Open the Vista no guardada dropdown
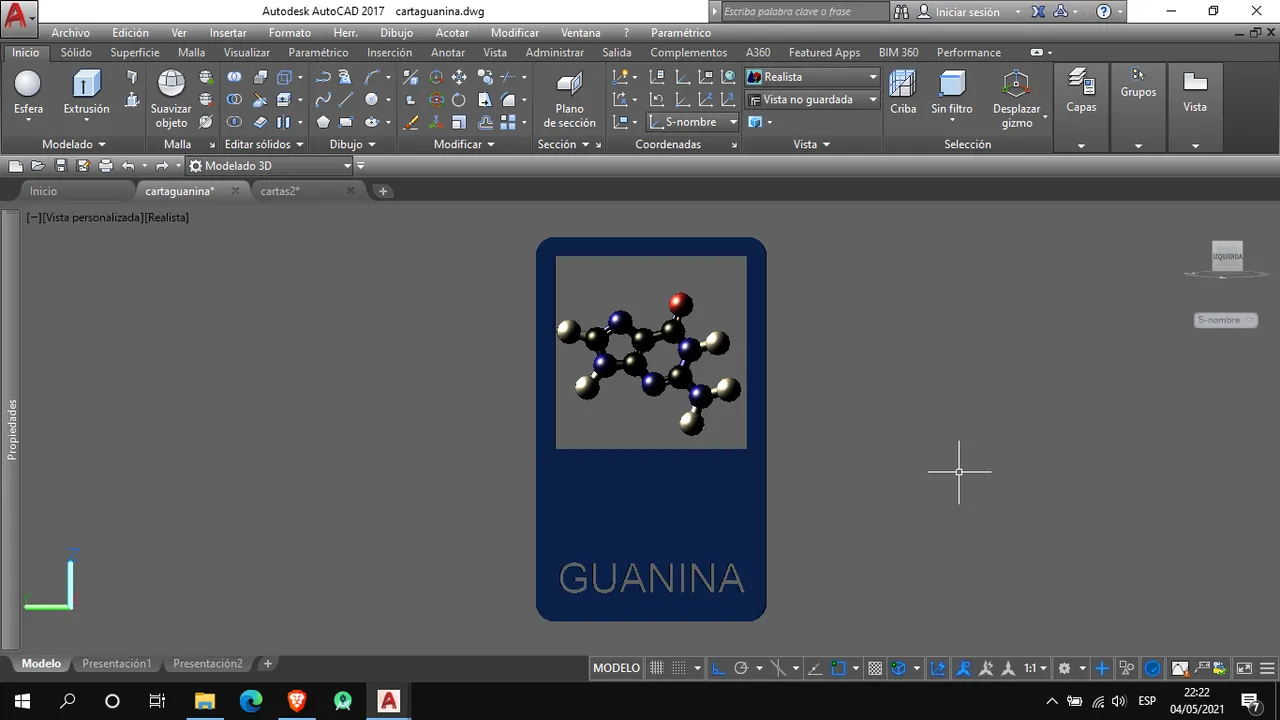This screenshot has width=1280, height=720. click(x=812, y=99)
